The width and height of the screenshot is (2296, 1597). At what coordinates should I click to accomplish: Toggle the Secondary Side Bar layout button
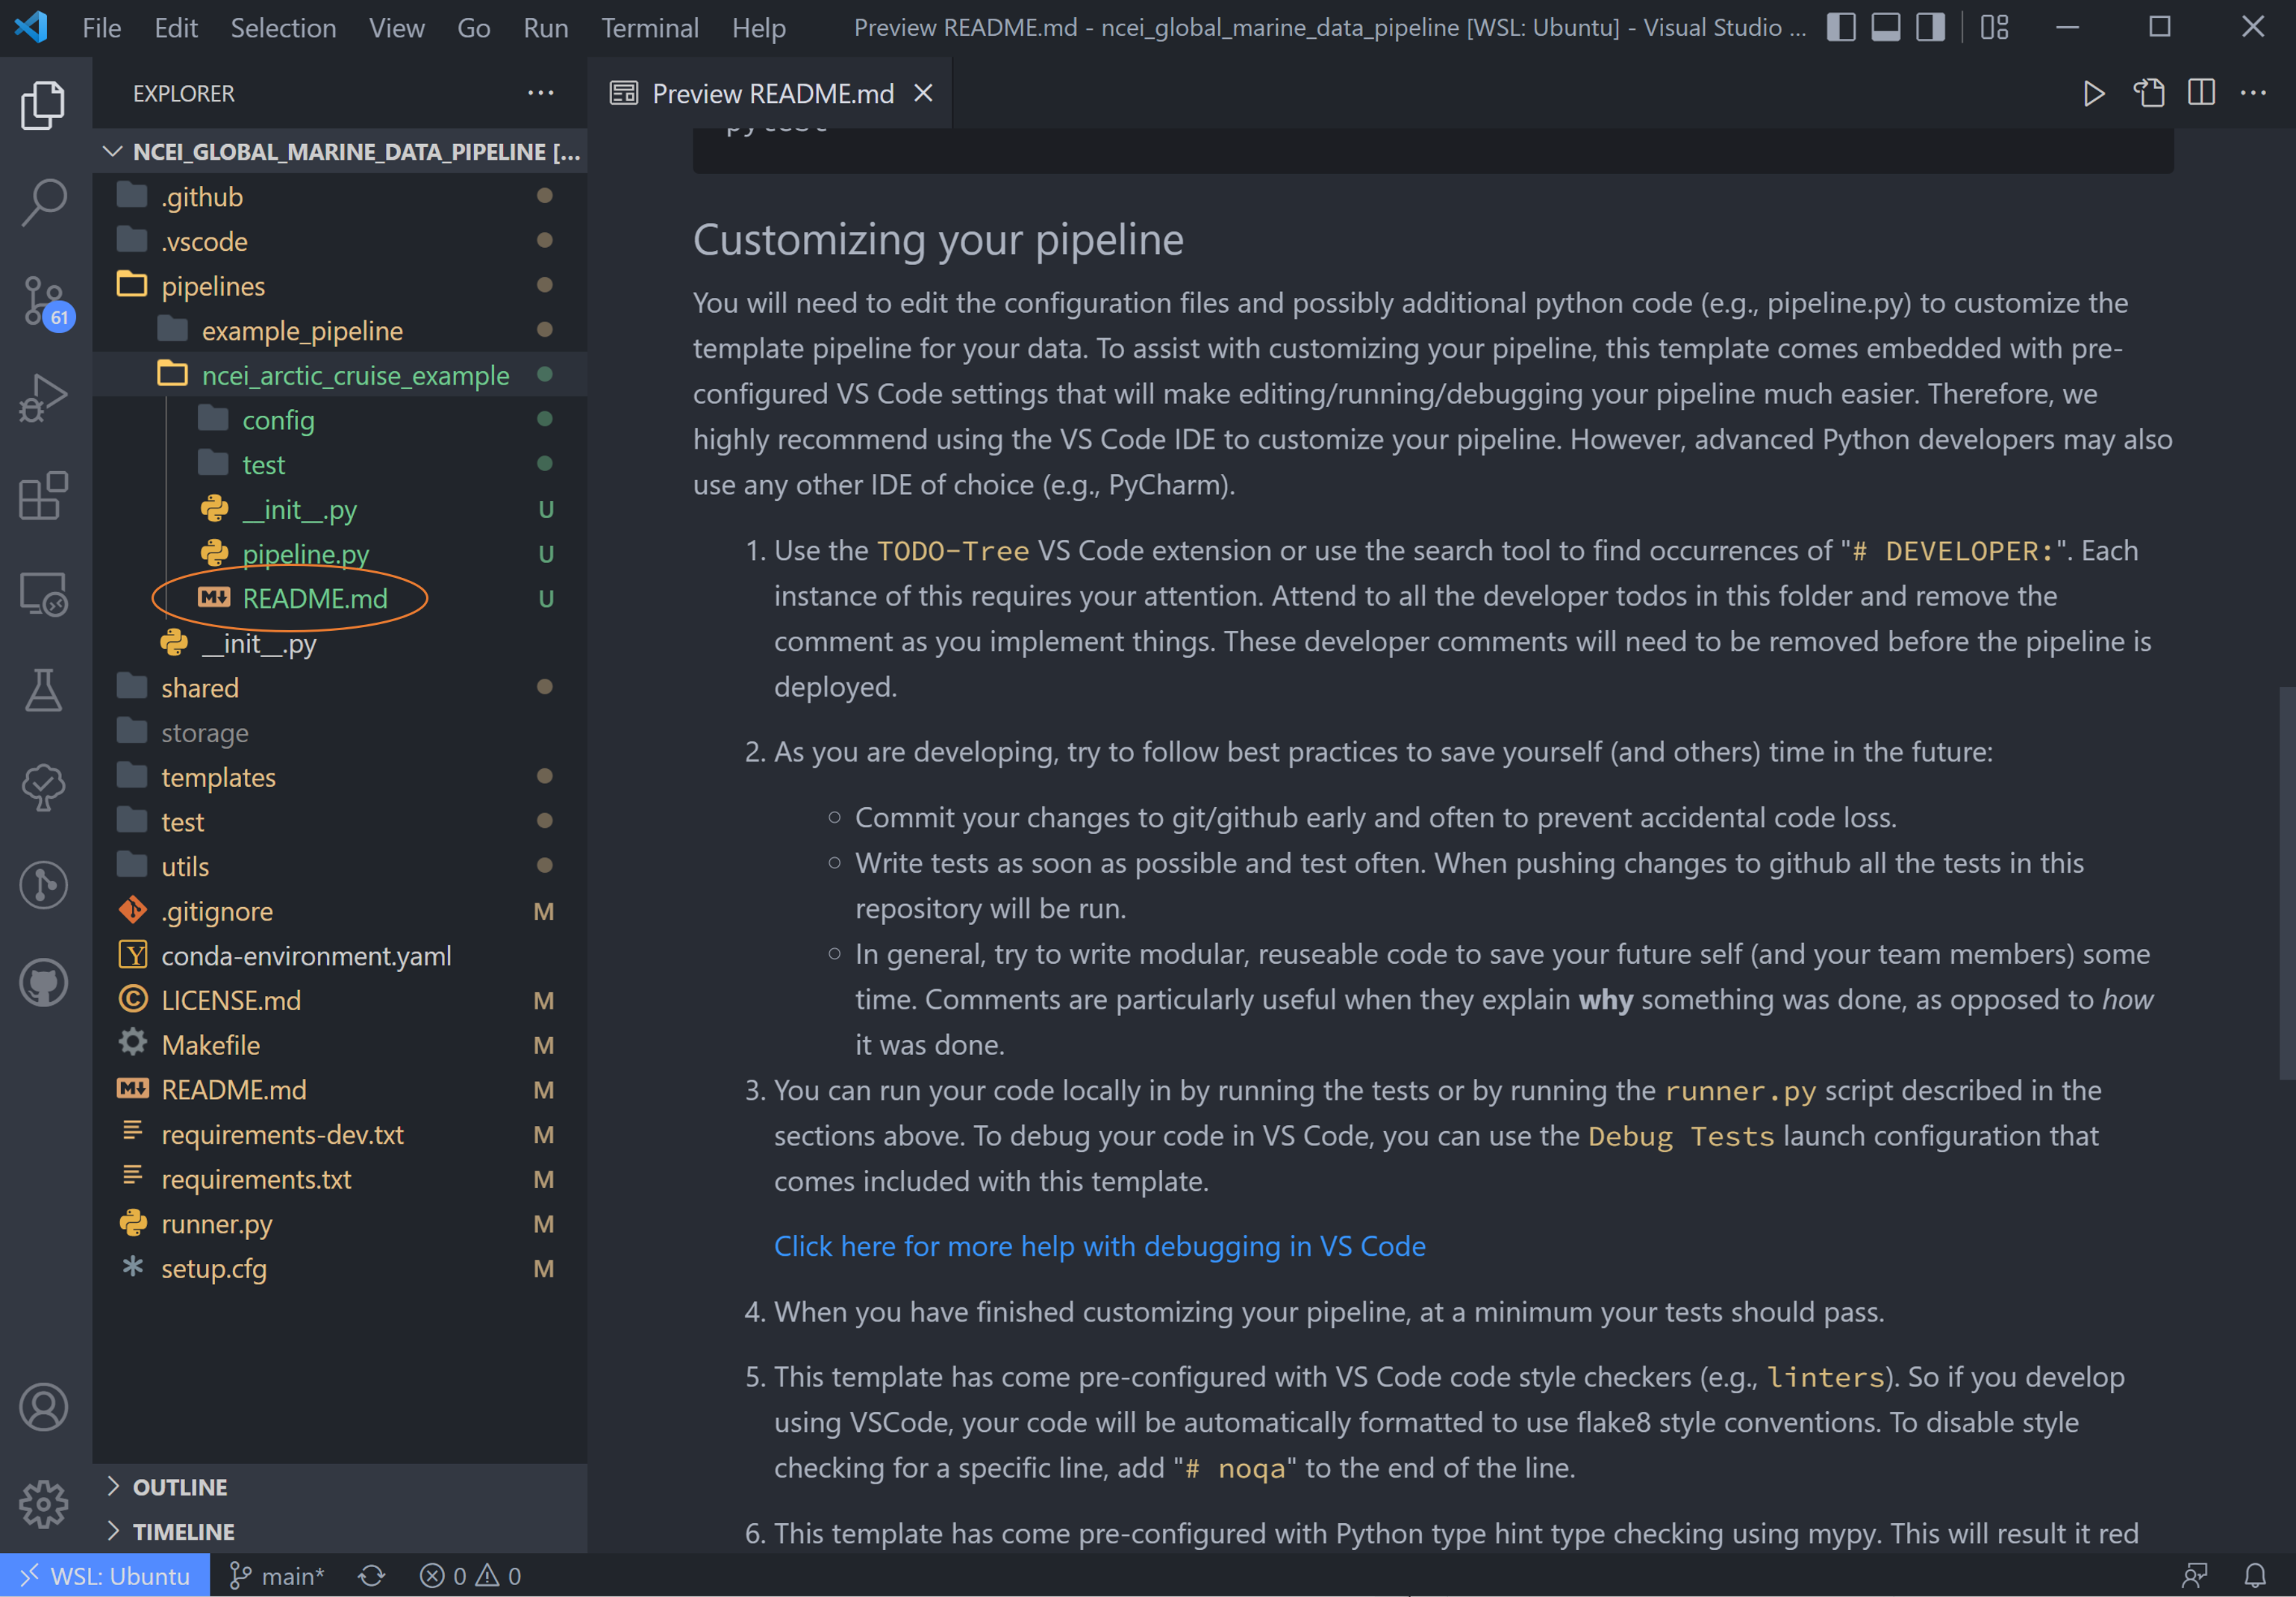pos(1930,27)
